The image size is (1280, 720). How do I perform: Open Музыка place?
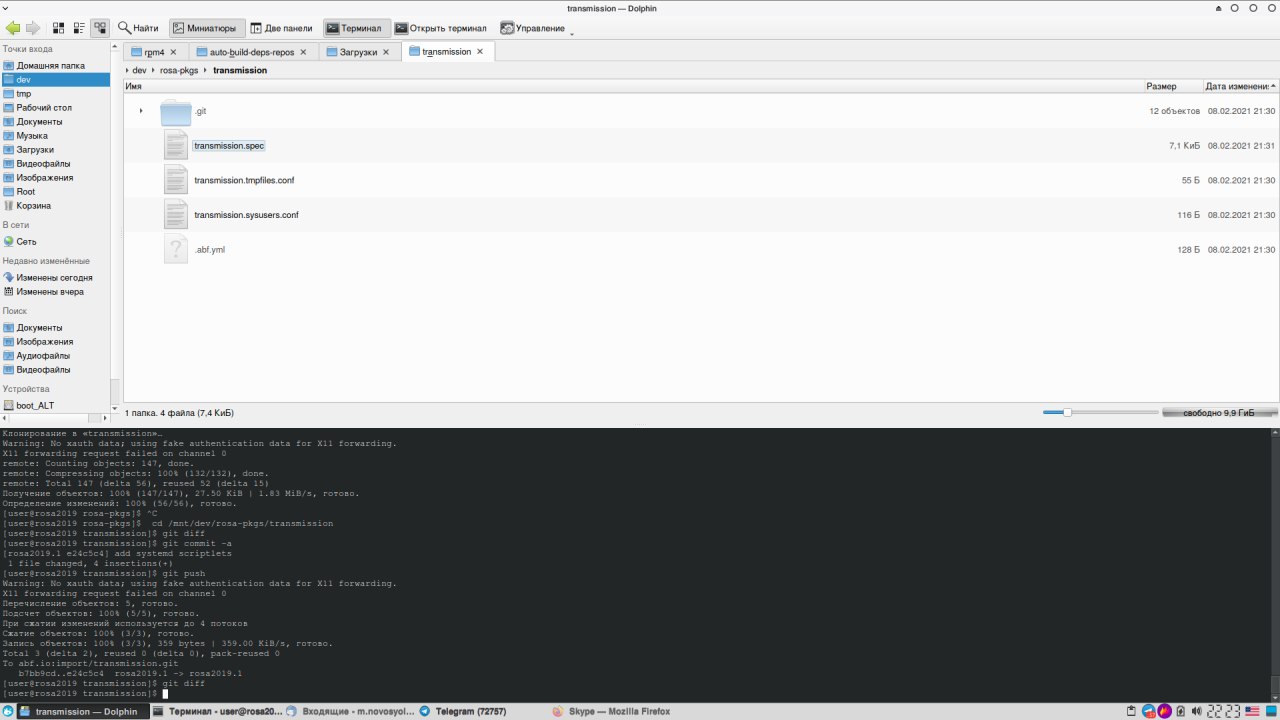click(x=55, y=135)
